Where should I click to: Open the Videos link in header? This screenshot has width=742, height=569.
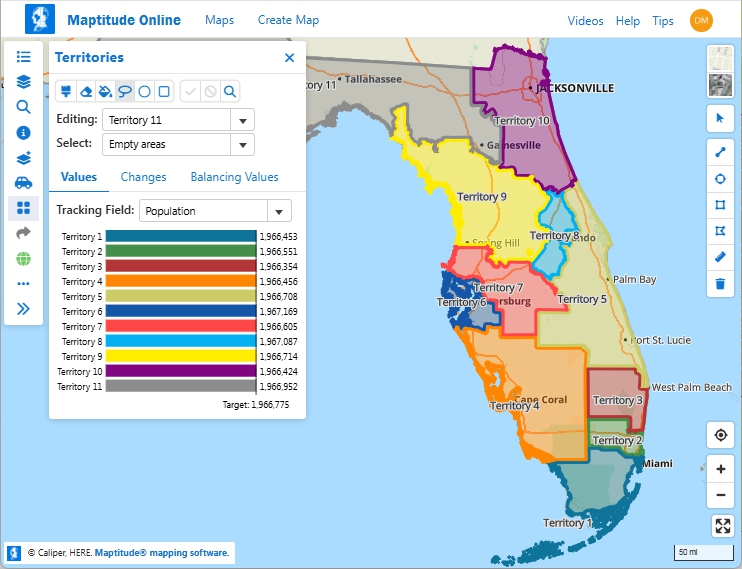tap(585, 21)
